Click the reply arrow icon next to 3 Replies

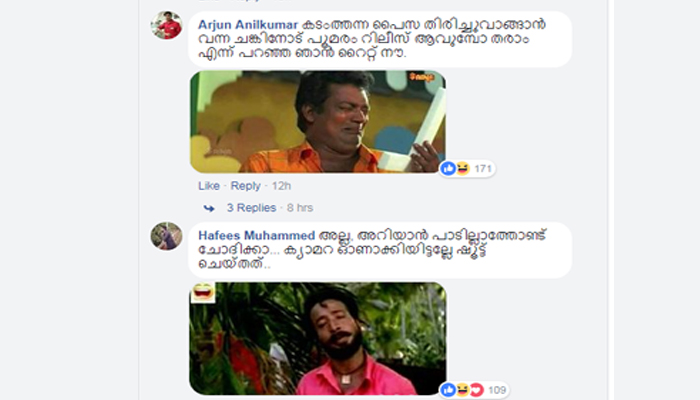(209, 208)
